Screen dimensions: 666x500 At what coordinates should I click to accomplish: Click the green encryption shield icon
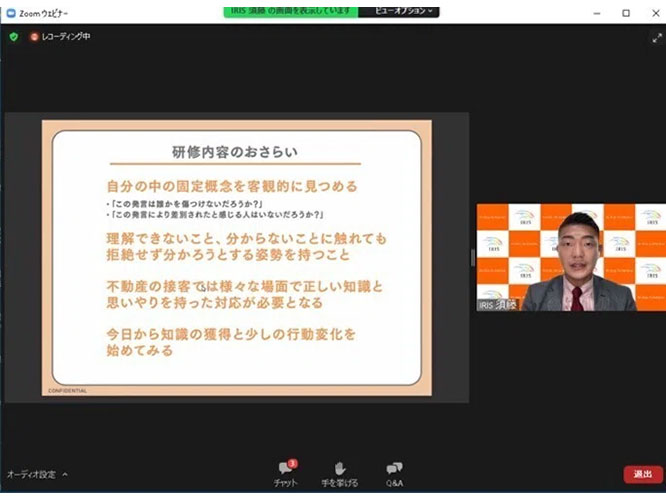click(13, 37)
